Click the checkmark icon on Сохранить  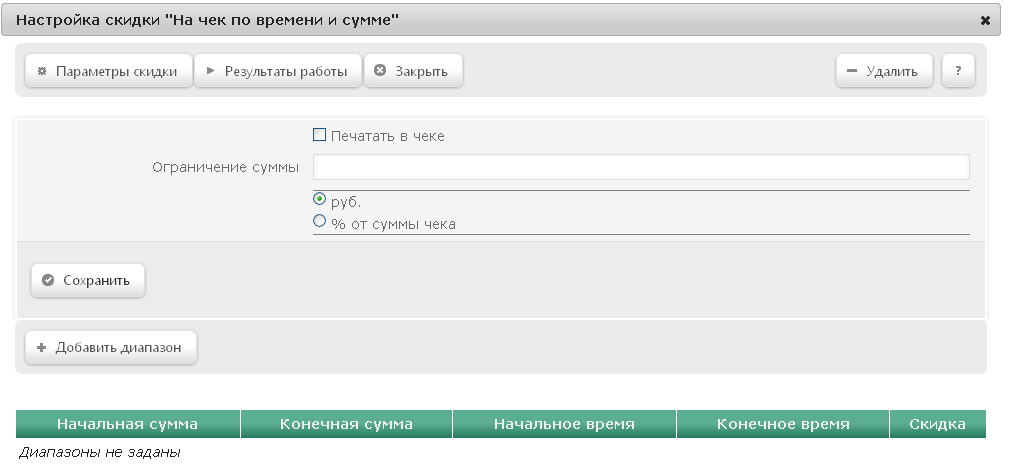(x=48, y=280)
